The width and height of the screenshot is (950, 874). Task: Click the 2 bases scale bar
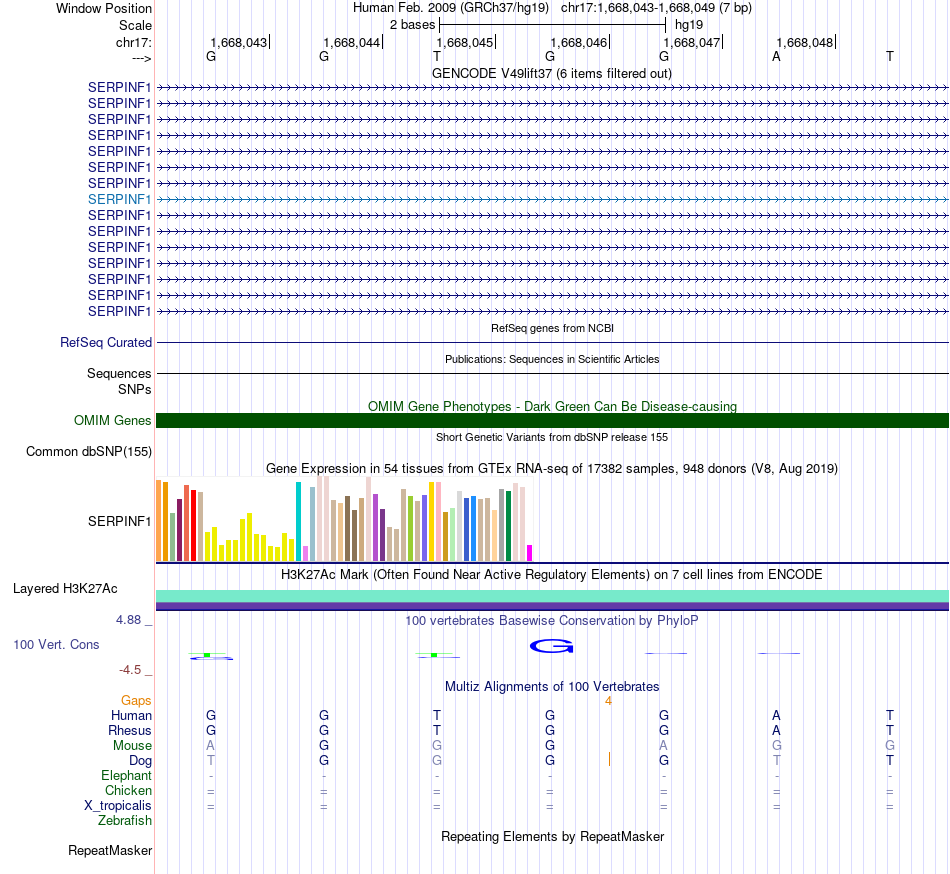[553, 25]
